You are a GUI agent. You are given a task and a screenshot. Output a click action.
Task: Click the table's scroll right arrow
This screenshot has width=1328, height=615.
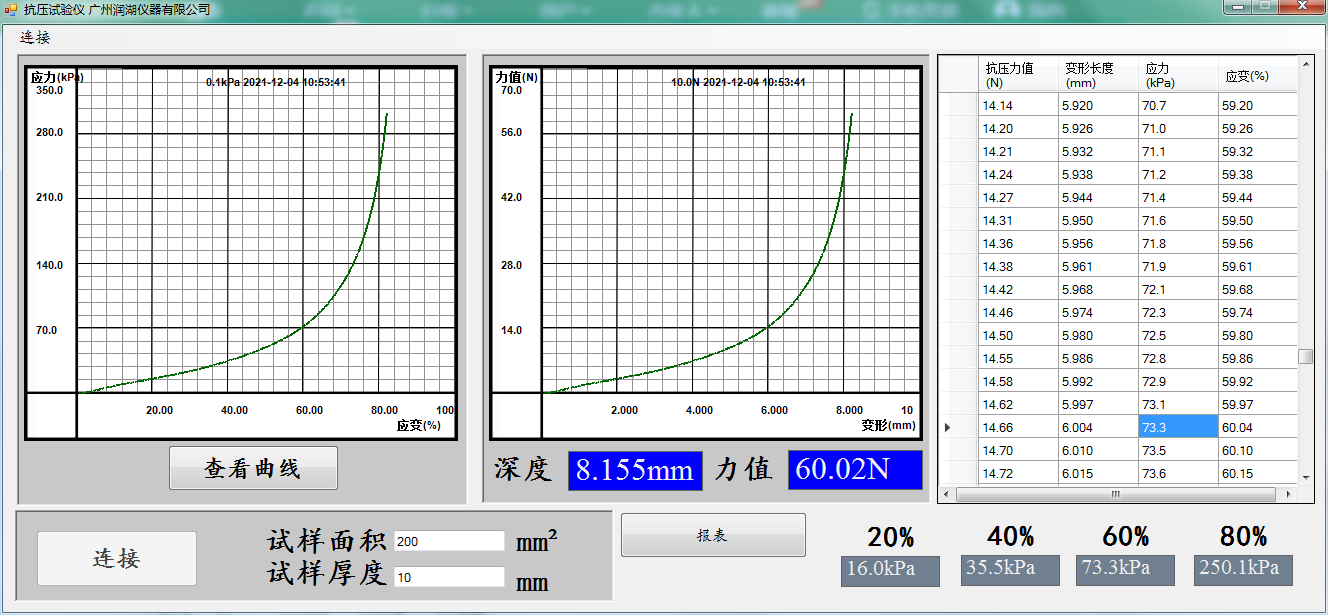point(1288,494)
